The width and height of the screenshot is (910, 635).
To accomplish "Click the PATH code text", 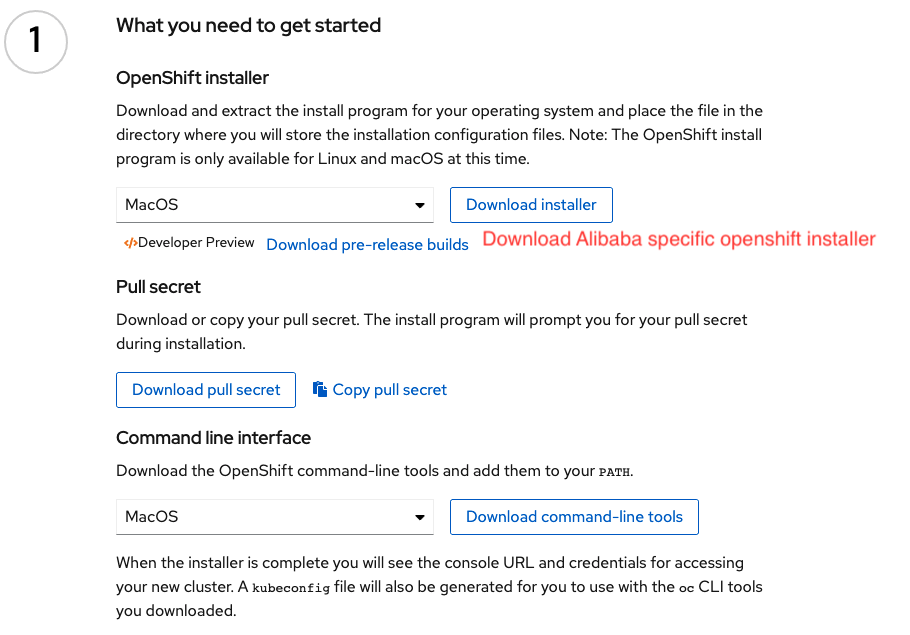I will pyautogui.click(x=614, y=471).
